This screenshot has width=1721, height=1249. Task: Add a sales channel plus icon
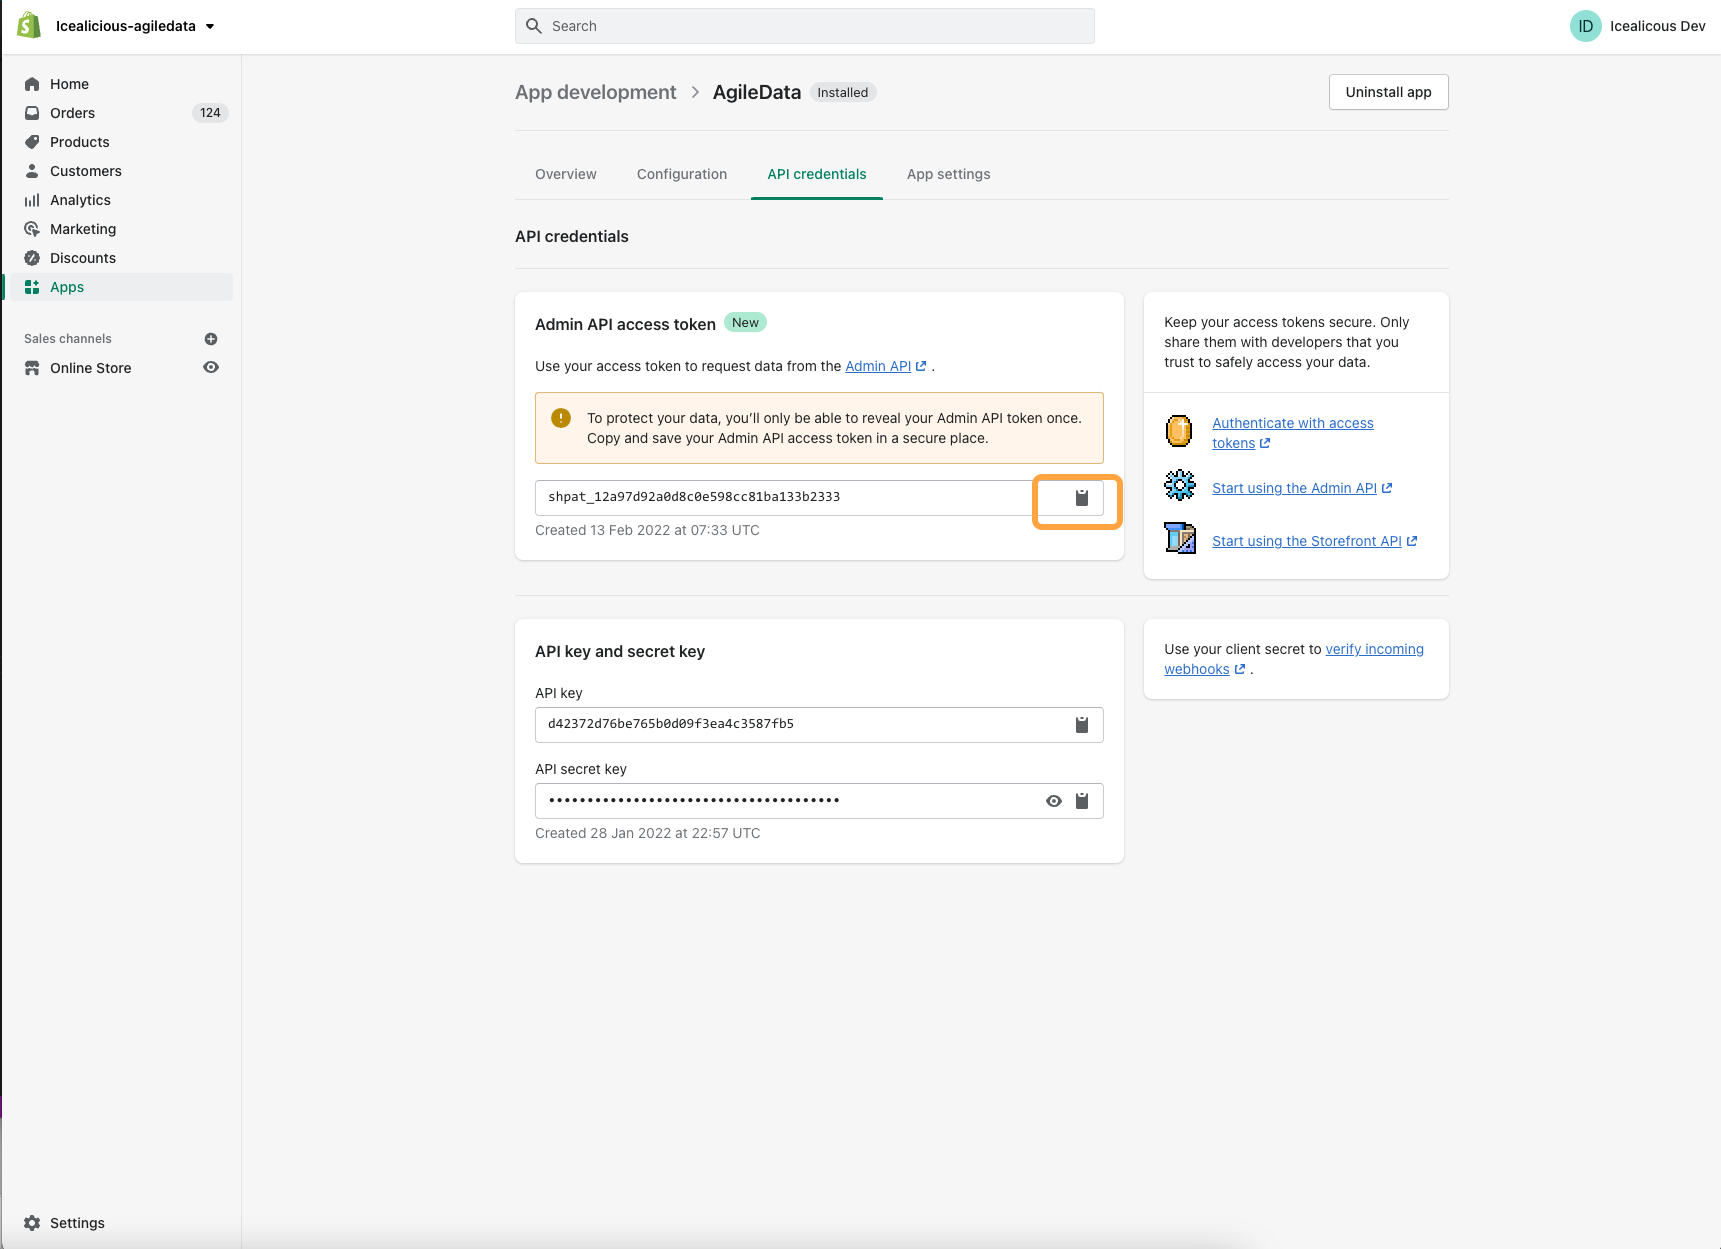(211, 339)
